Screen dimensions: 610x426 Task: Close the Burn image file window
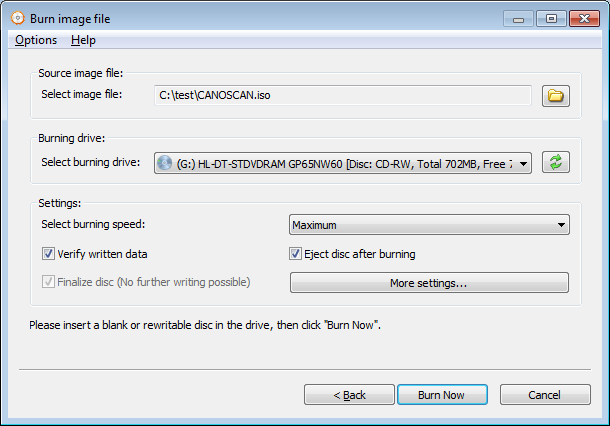click(582, 17)
